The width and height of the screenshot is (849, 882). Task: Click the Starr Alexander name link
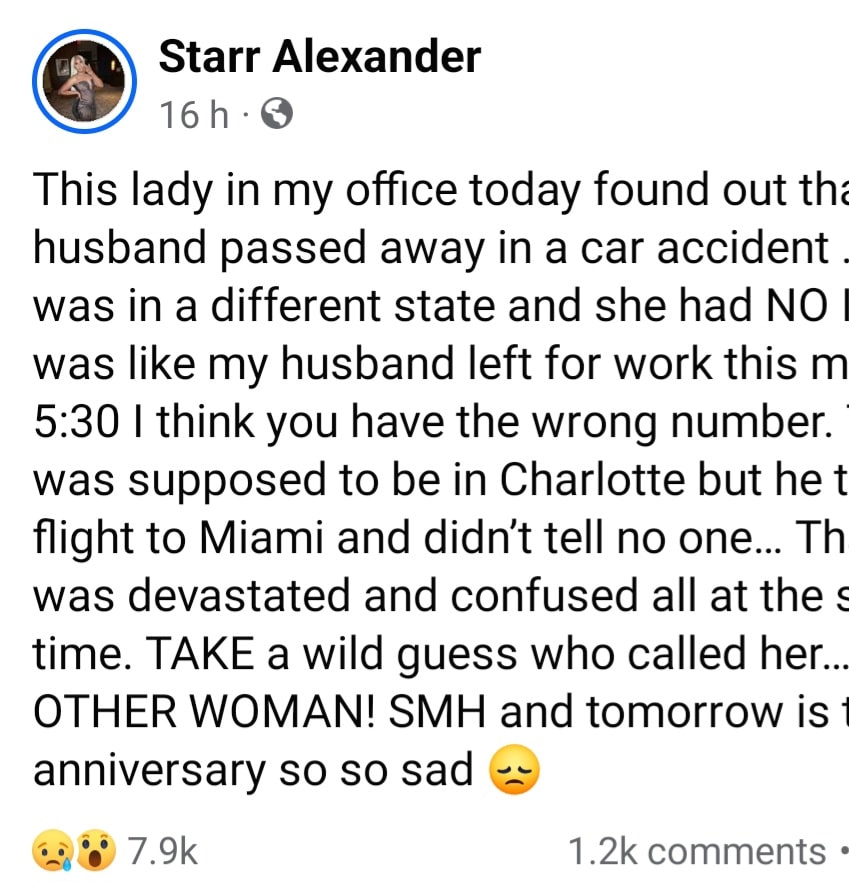click(319, 57)
